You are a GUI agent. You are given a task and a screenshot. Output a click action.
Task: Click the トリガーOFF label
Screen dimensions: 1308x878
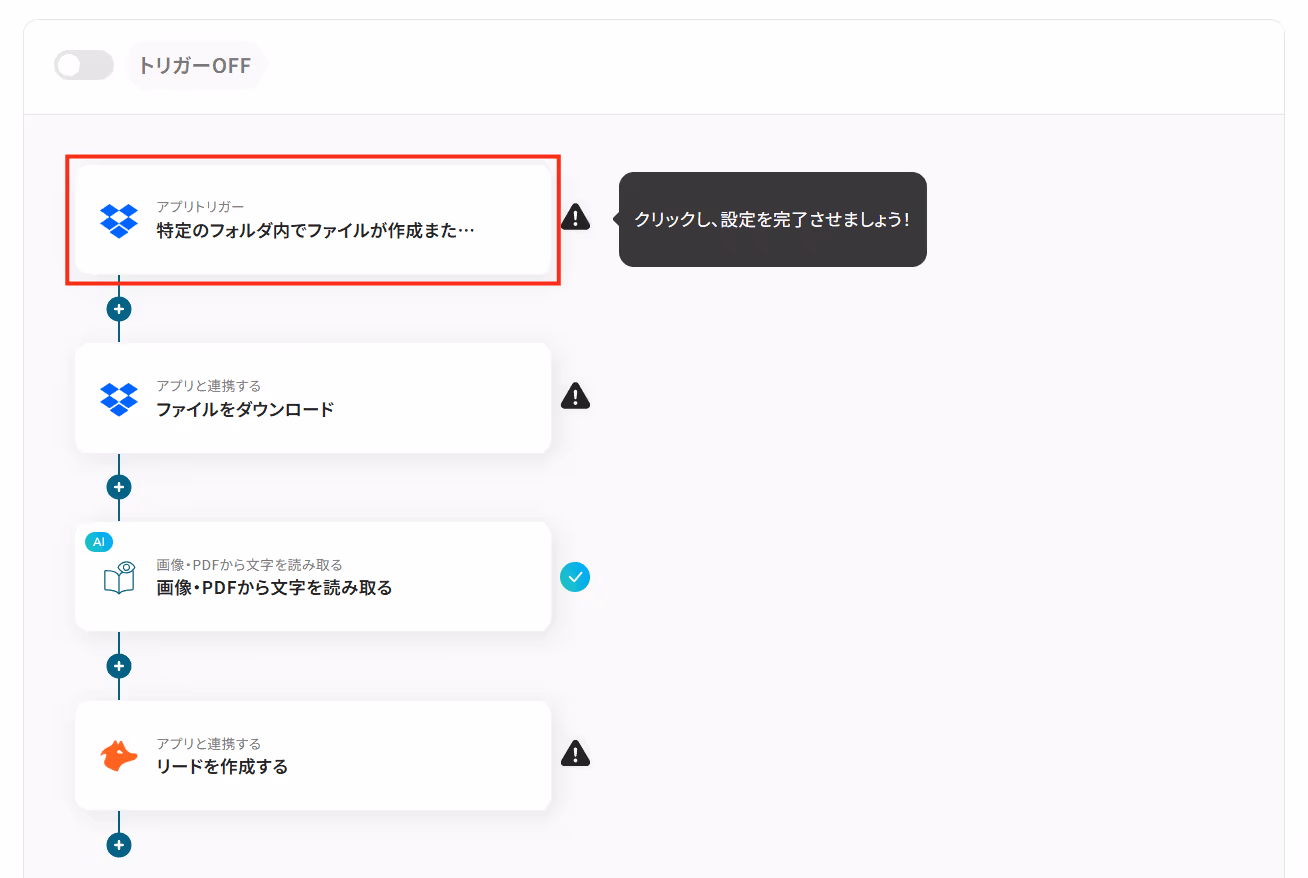click(x=195, y=66)
